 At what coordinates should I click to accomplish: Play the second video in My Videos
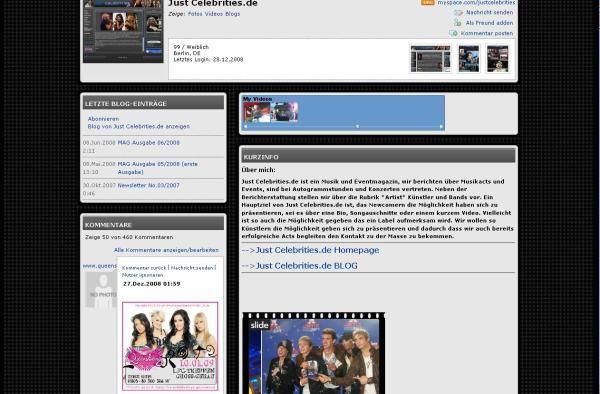tap(284, 112)
